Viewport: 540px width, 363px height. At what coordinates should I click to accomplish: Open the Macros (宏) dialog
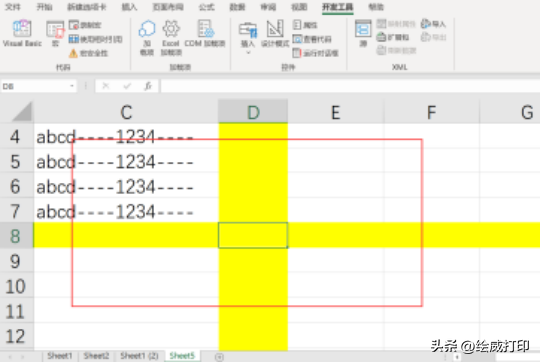[x=55, y=33]
